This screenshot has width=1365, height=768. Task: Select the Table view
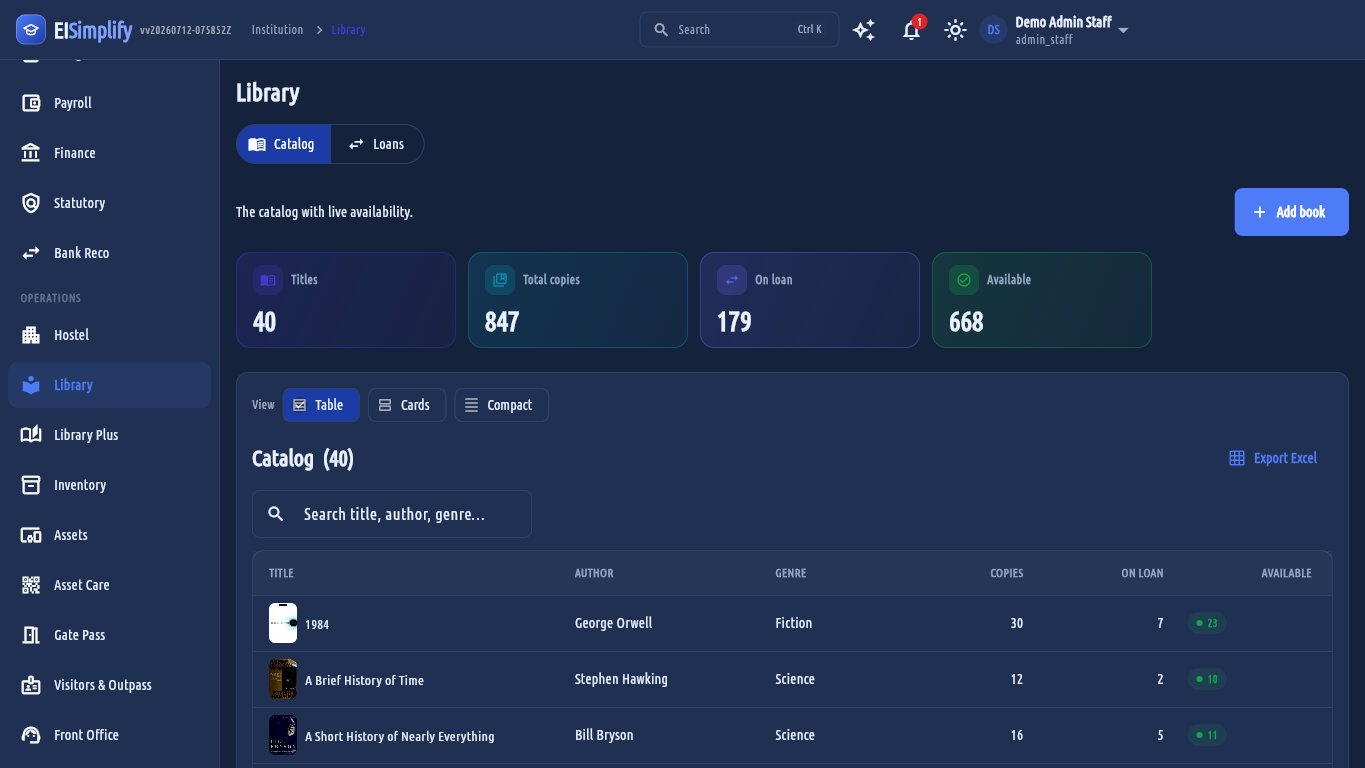click(321, 405)
